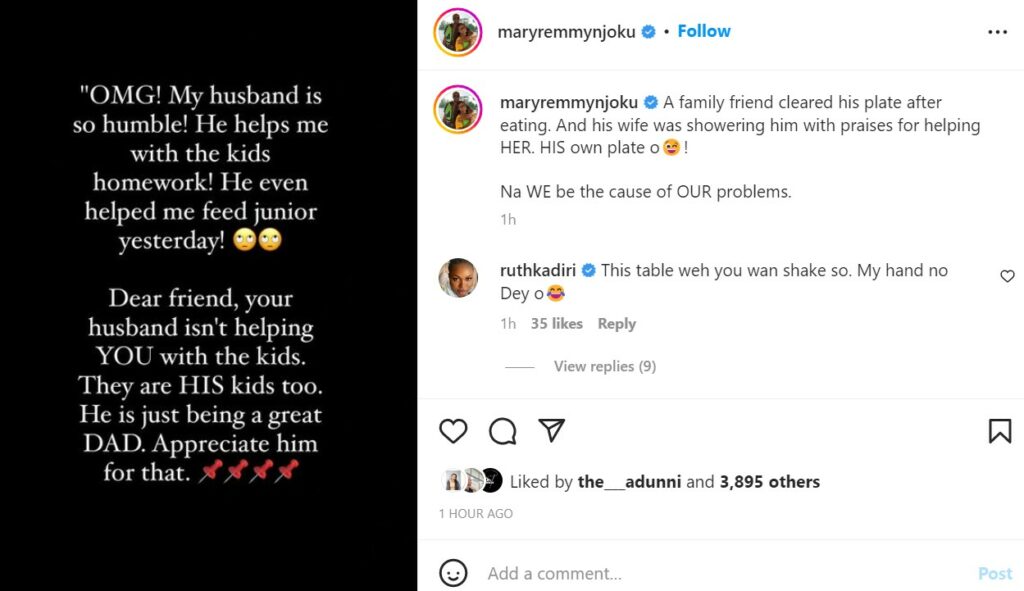This screenshot has width=1024, height=591.
Task: Save post with bookmark icon
Action: [x=999, y=431]
